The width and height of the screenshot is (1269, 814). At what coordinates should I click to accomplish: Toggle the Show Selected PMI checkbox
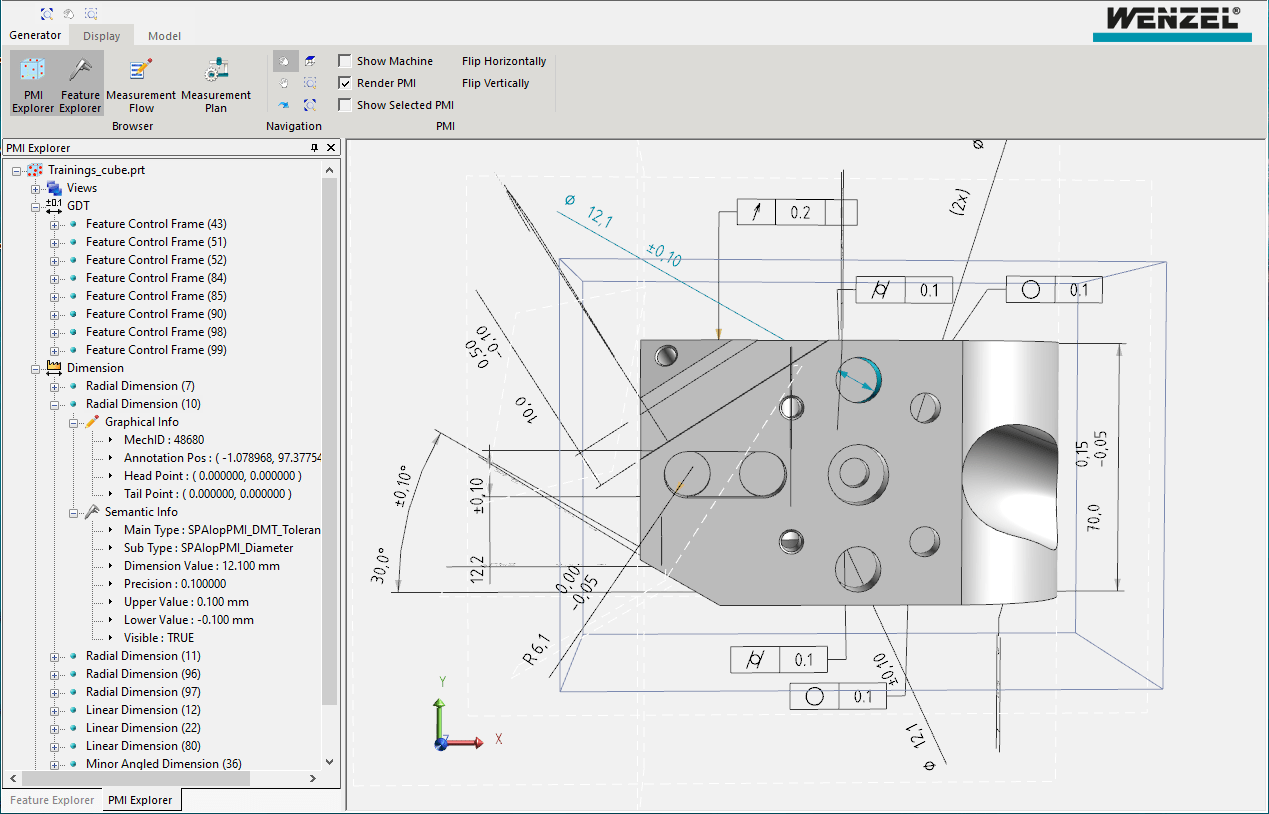pos(345,105)
